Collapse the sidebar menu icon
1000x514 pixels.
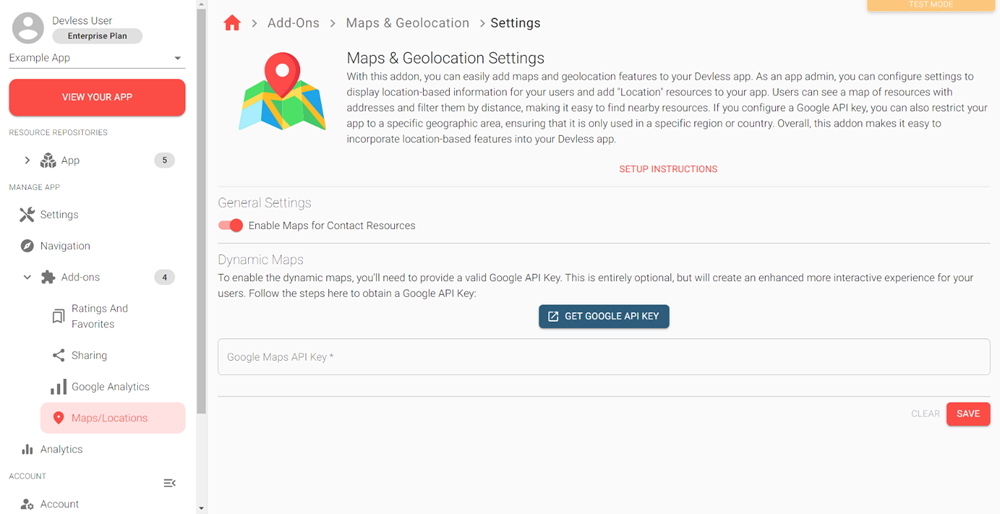click(x=170, y=483)
